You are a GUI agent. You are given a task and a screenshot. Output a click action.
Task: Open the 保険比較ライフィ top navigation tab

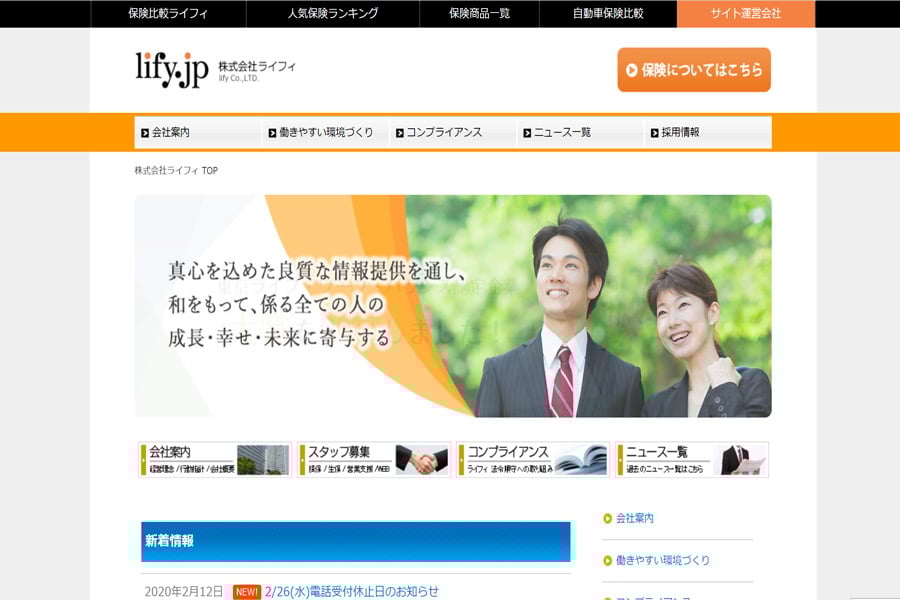(168, 13)
